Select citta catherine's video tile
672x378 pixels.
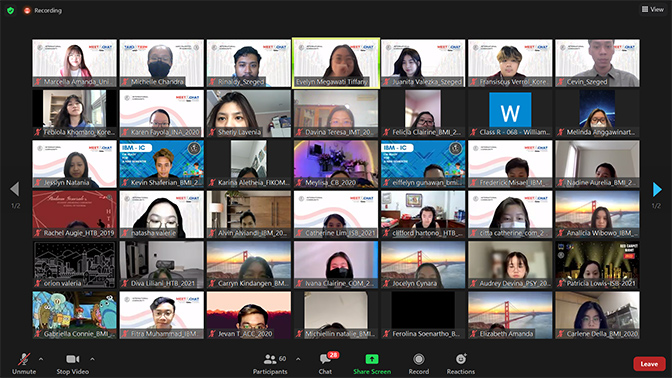click(510, 214)
